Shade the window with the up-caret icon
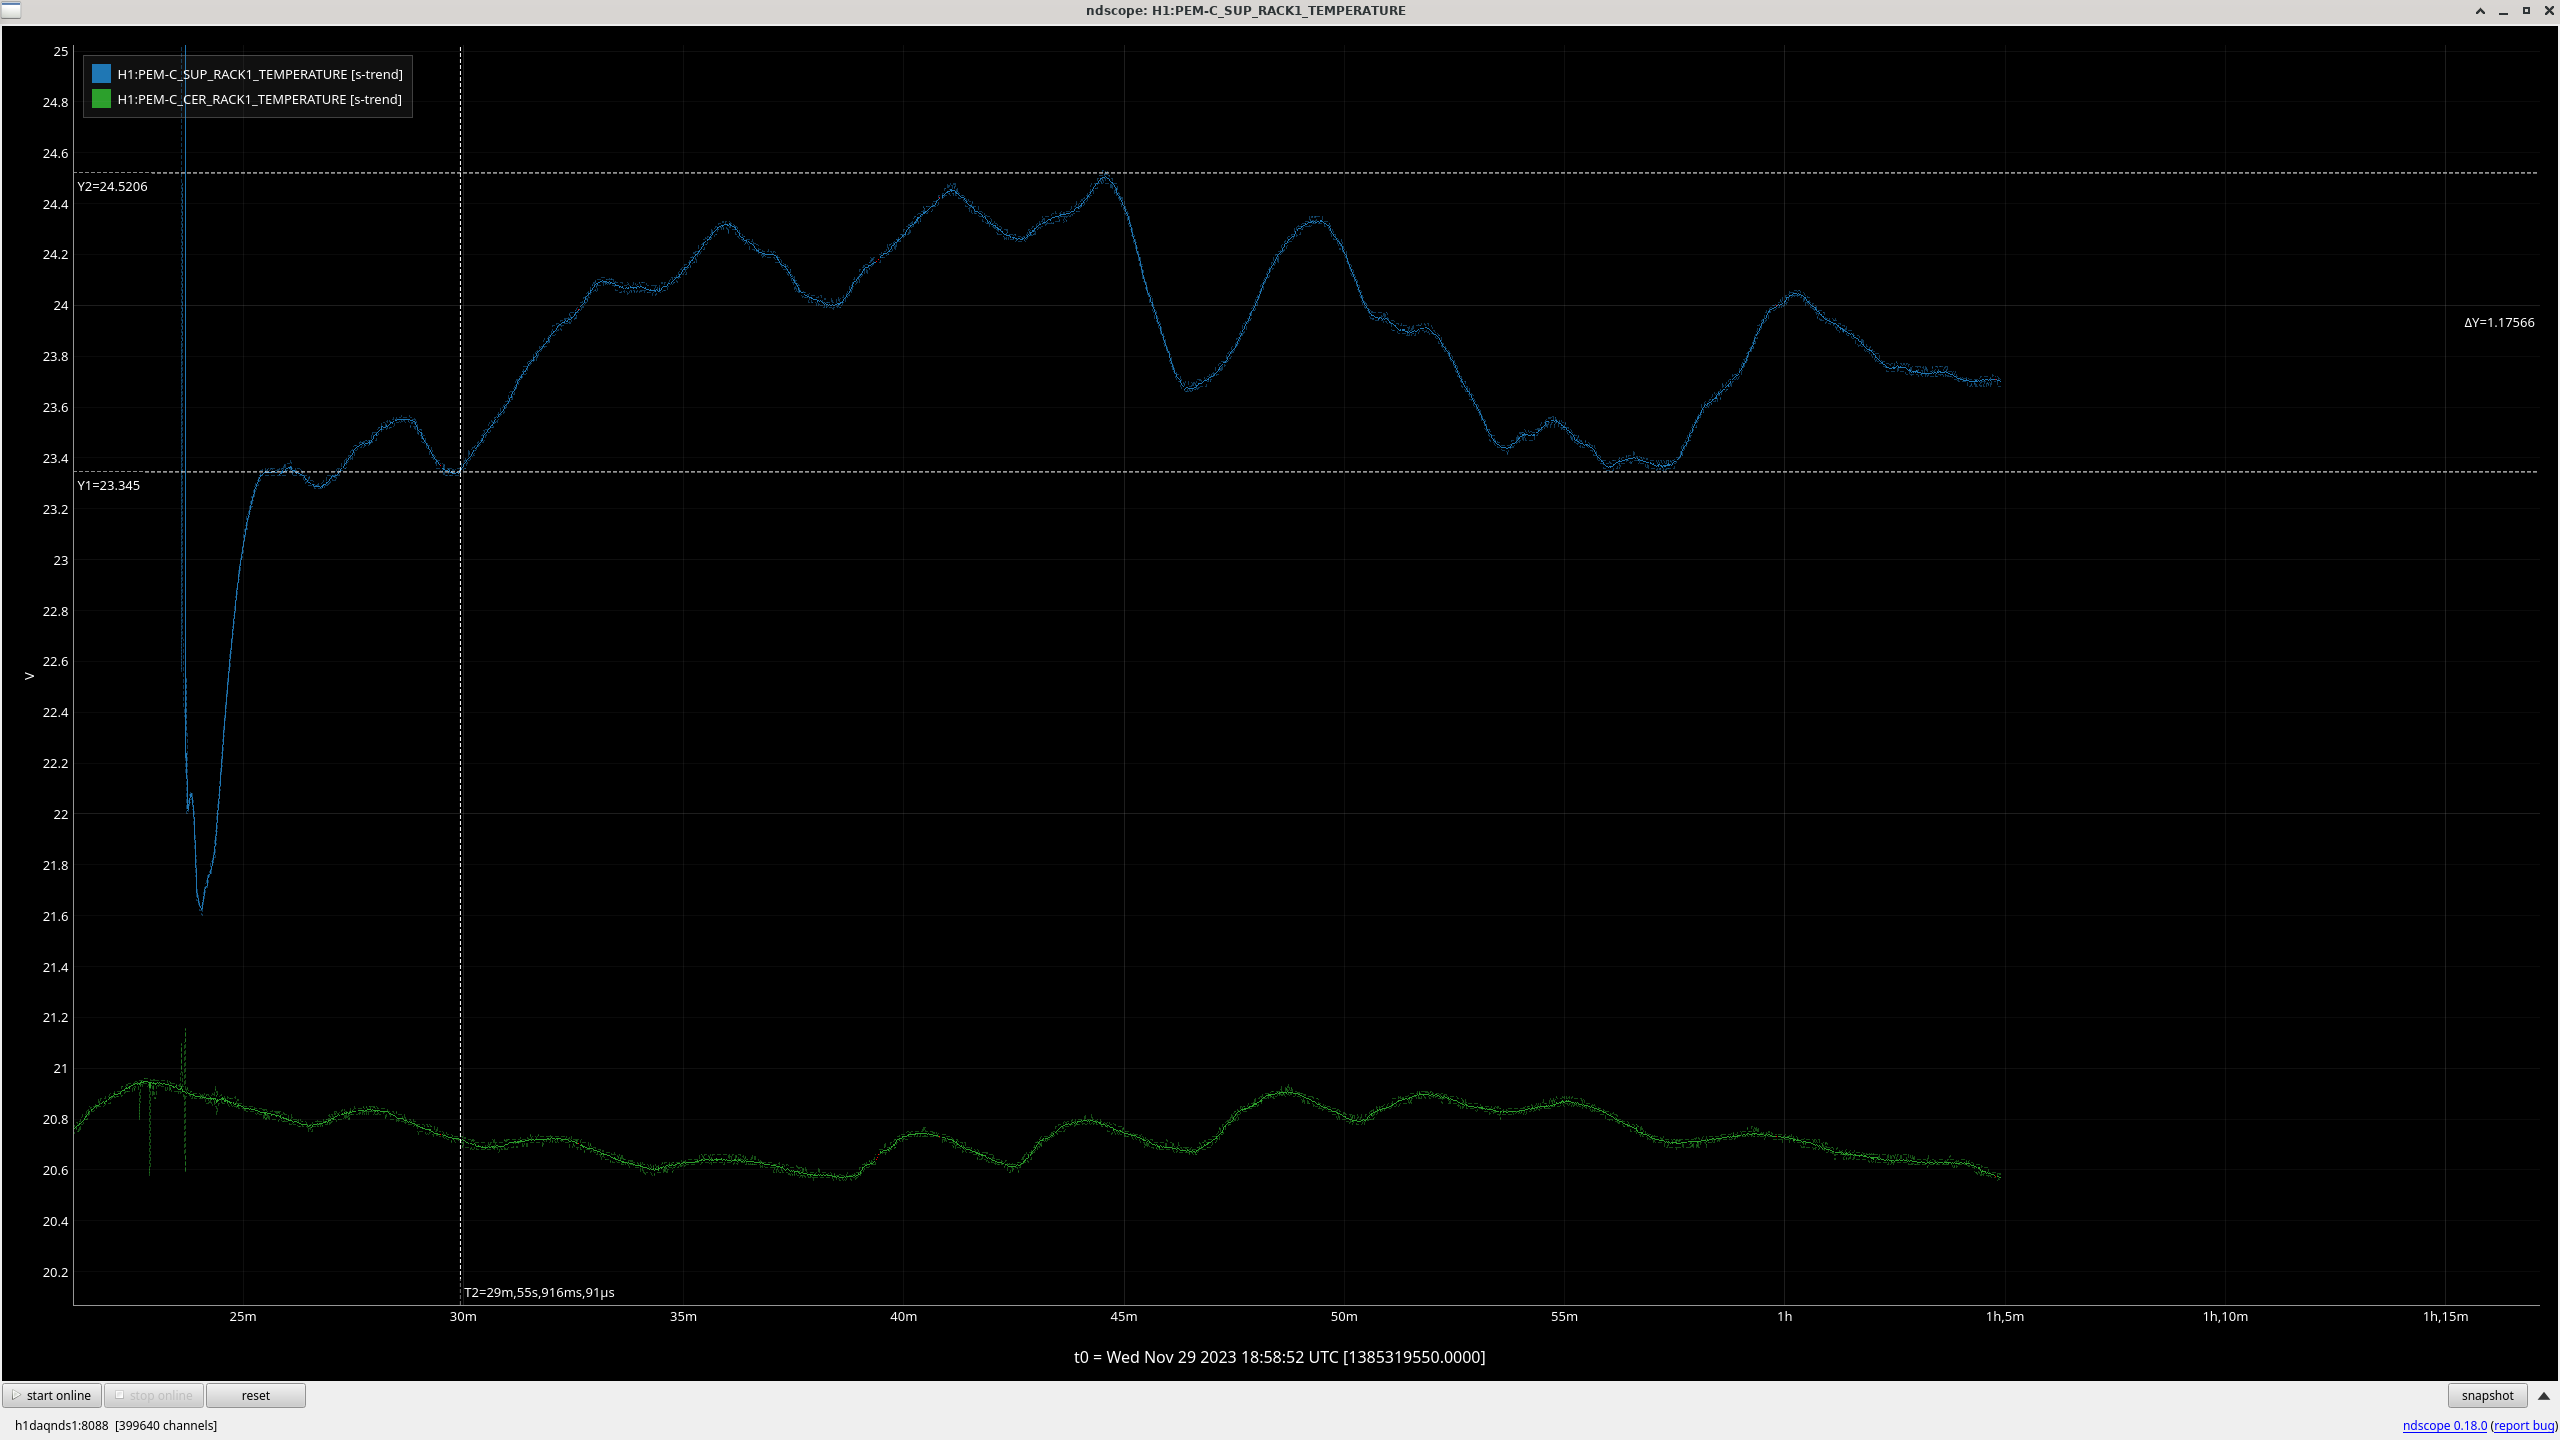Image resolution: width=2560 pixels, height=1440 pixels. (2480, 10)
